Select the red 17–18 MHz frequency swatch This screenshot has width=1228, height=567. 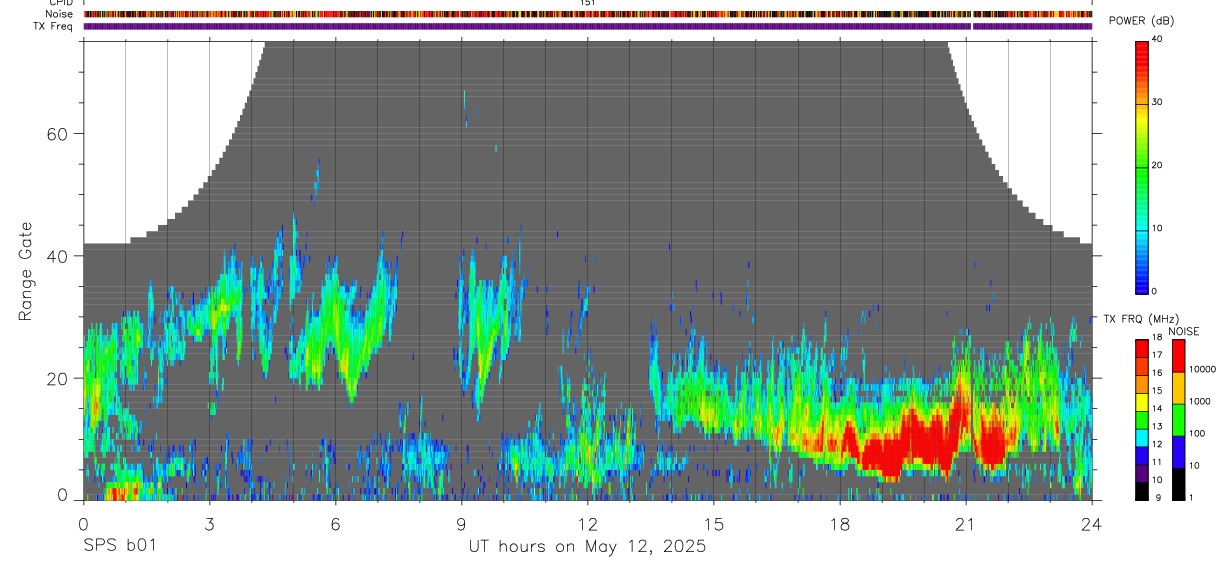pos(1142,349)
